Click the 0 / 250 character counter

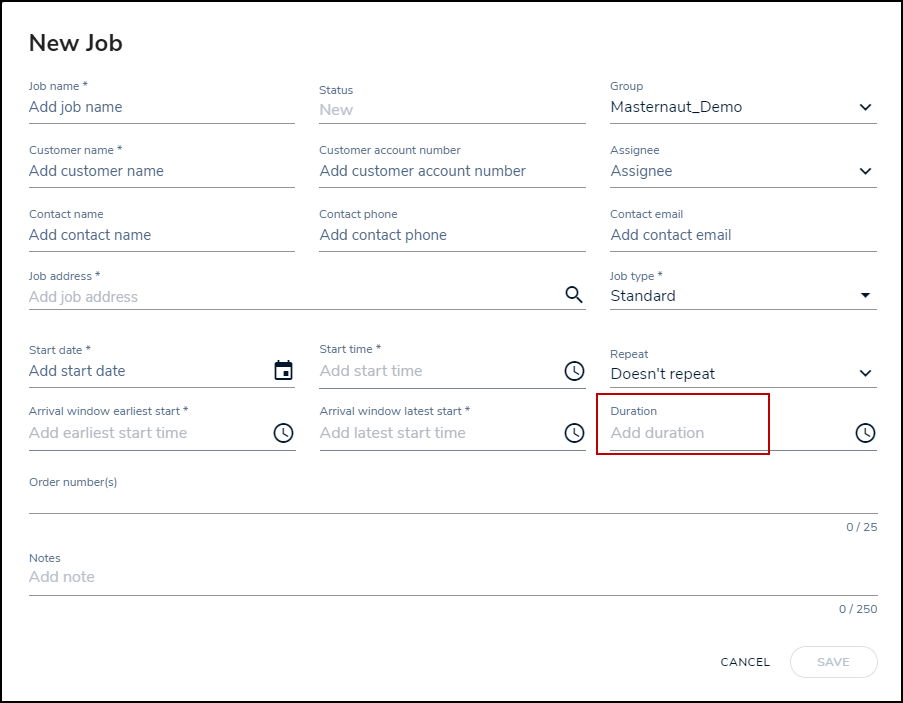coord(858,609)
